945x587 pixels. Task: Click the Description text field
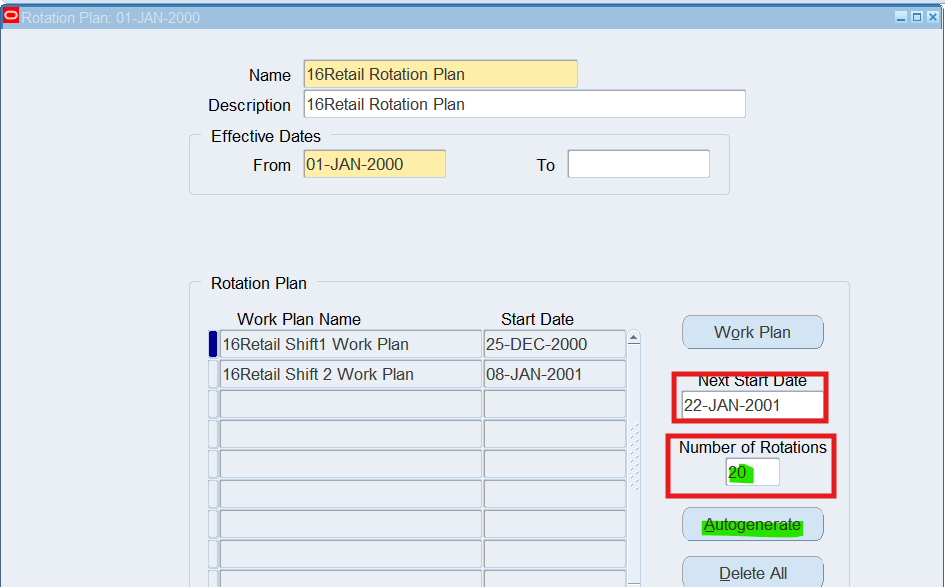524,104
